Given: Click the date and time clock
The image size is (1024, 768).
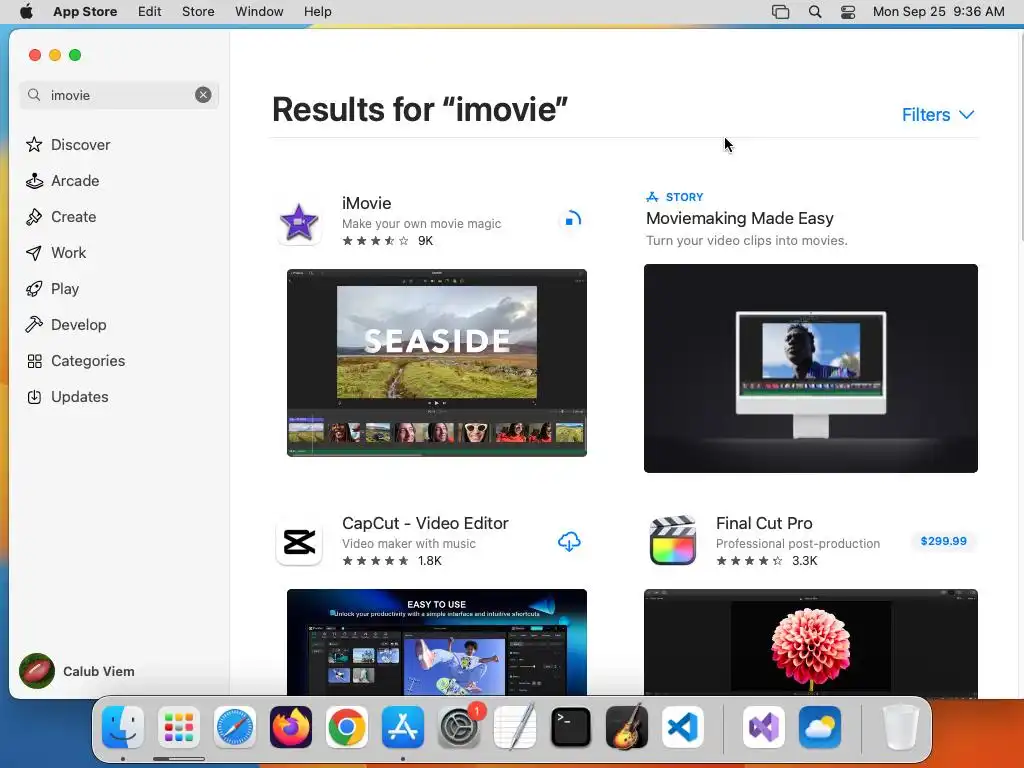Looking at the screenshot, I should point(938,12).
